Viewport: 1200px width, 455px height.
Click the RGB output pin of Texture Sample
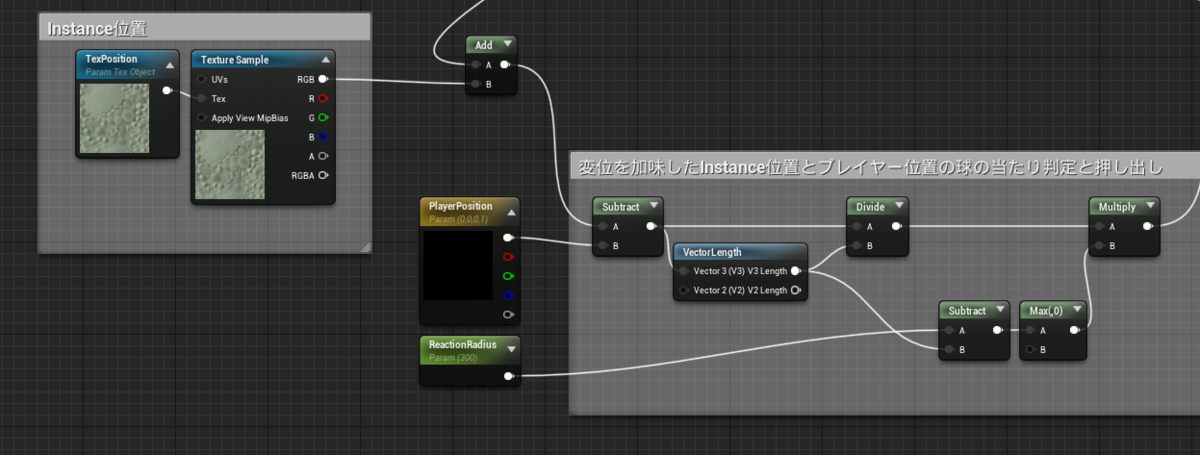[323, 79]
